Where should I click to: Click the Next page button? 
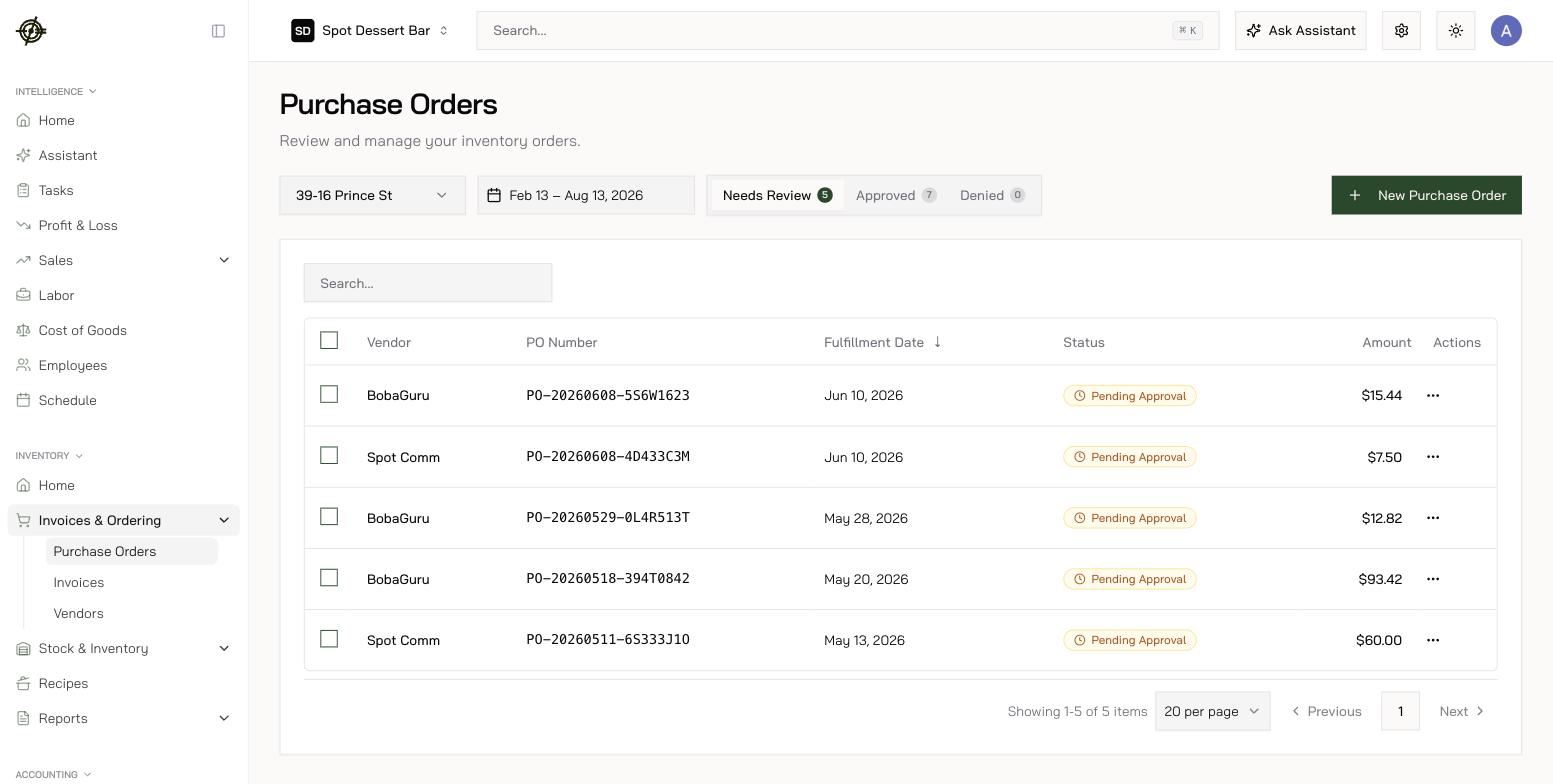1462,711
